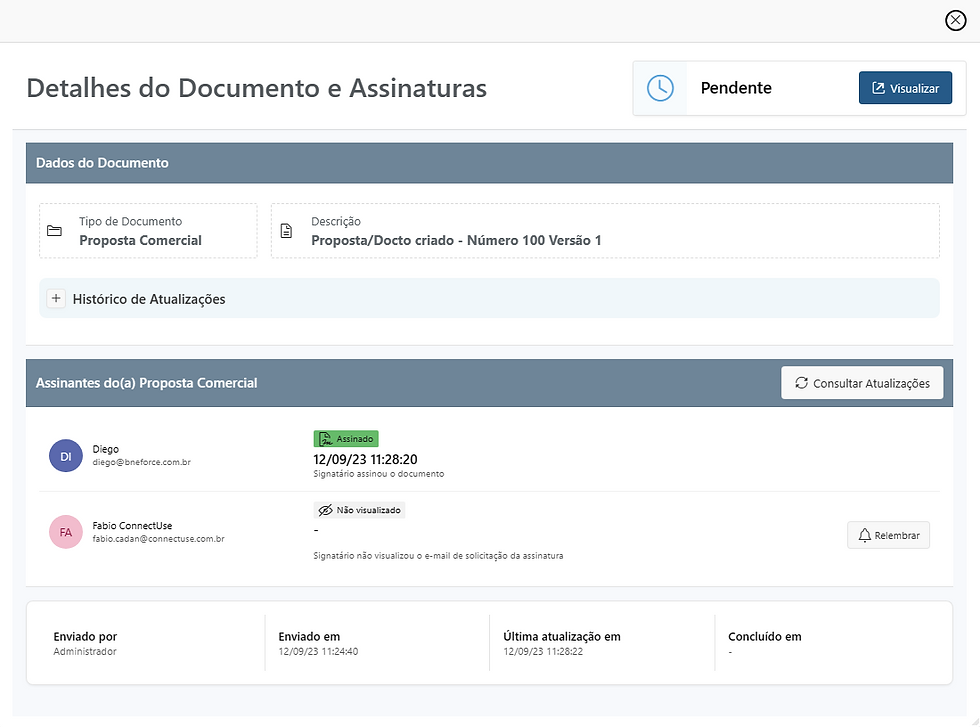The image size is (980, 727).
Task: Click the clock icon next to Pendente status
Action: [659, 88]
